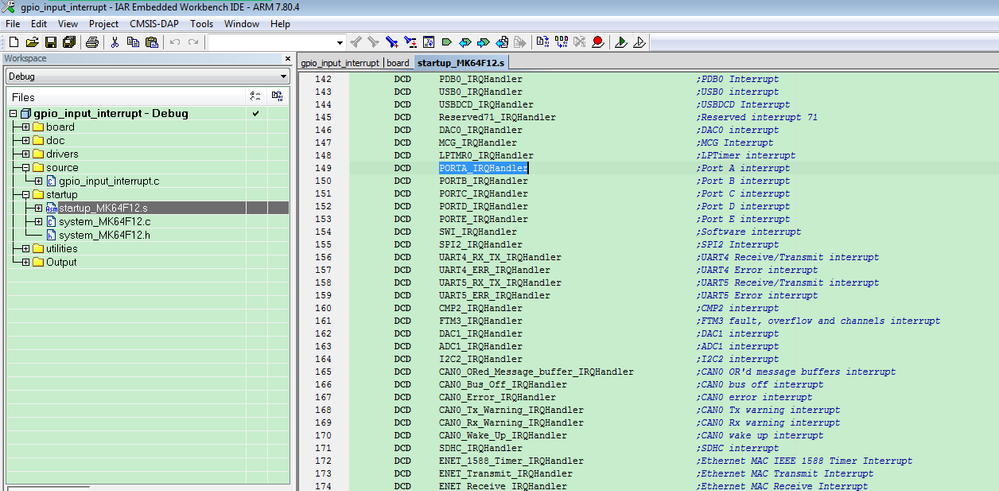This screenshot has height=491, width=999.
Task: Build the project with the Make icon
Action: tap(561, 43)
